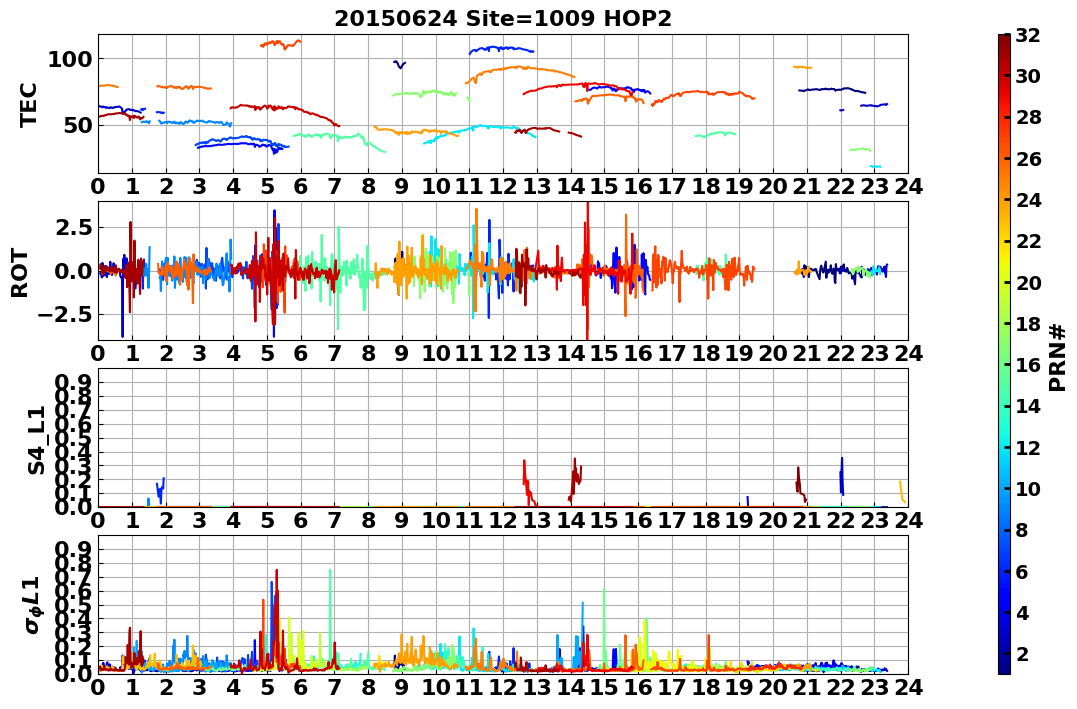The width and height of the screenshot is (1077, 709).
Task: Click the S4_L1 y-axis label
Action: pyautogui.click(x=36, y=440)
